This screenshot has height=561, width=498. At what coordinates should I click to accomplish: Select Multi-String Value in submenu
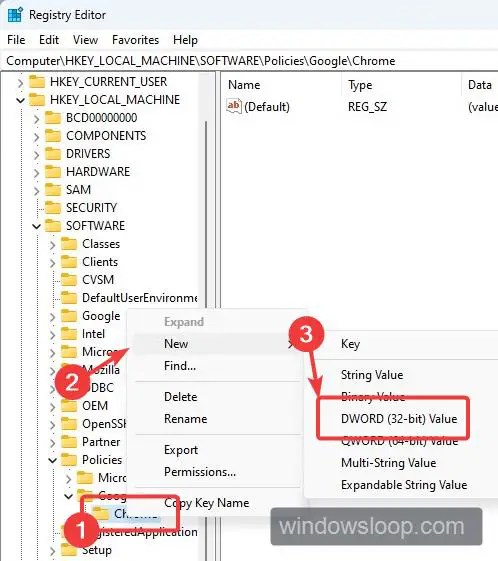pos(389,463)
